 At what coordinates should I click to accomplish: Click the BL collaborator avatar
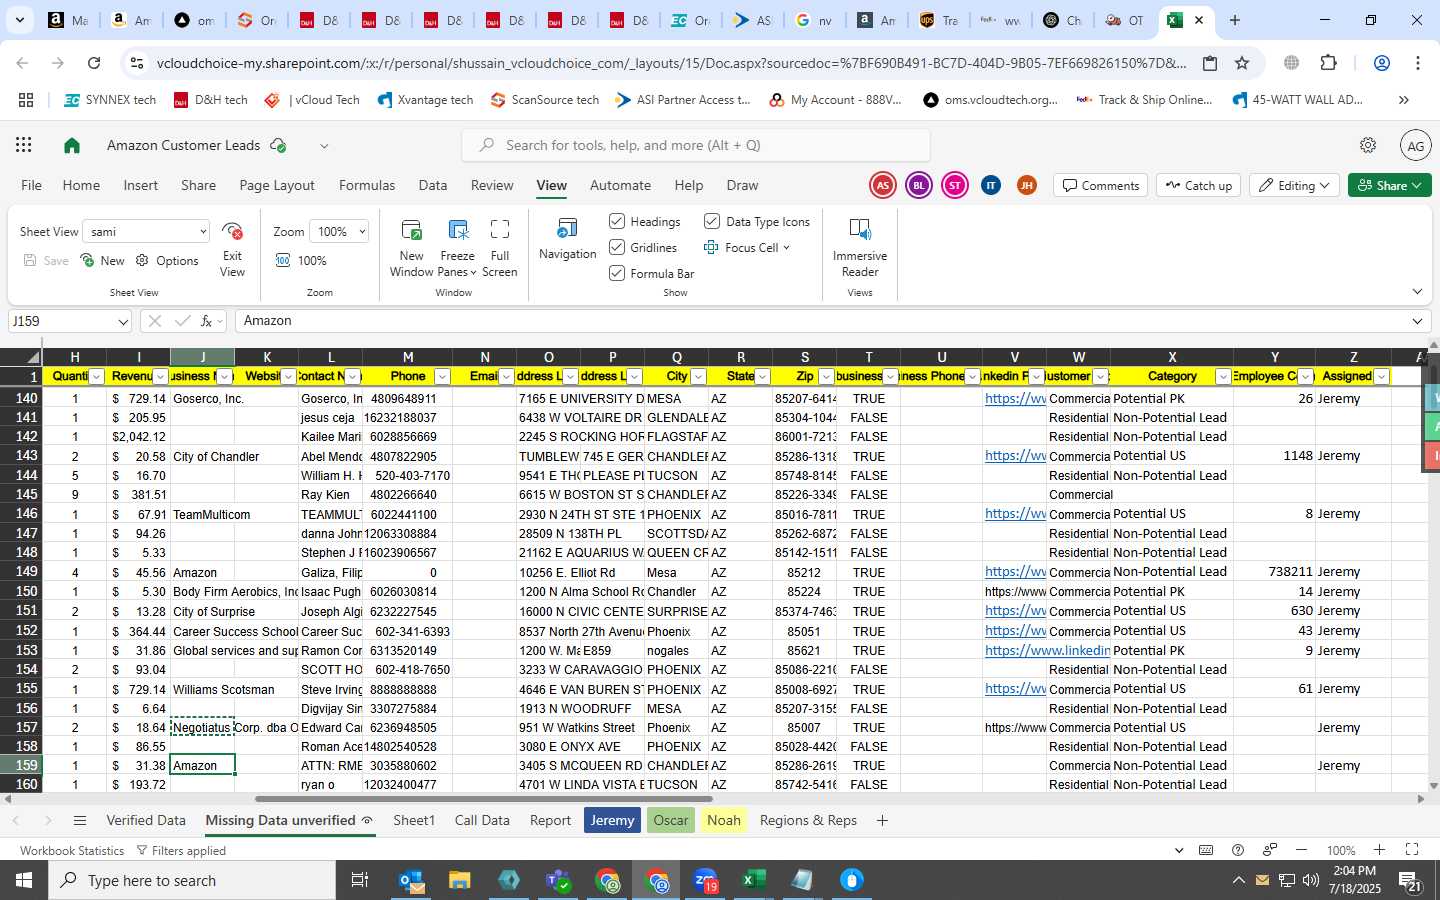(x=919, y=186)
